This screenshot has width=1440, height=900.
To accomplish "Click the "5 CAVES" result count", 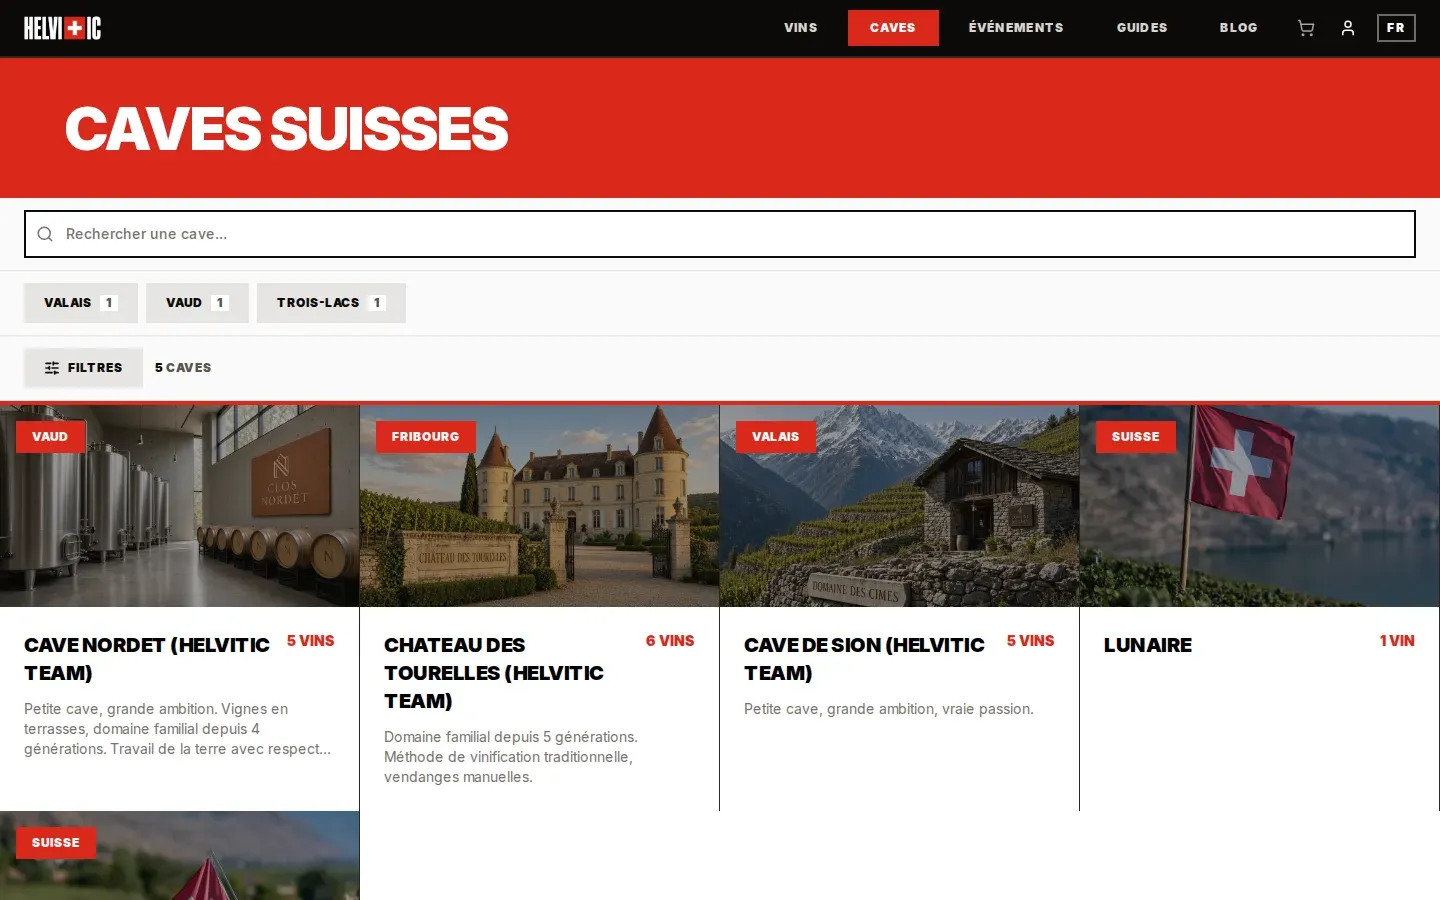I will tap(183, 368).
